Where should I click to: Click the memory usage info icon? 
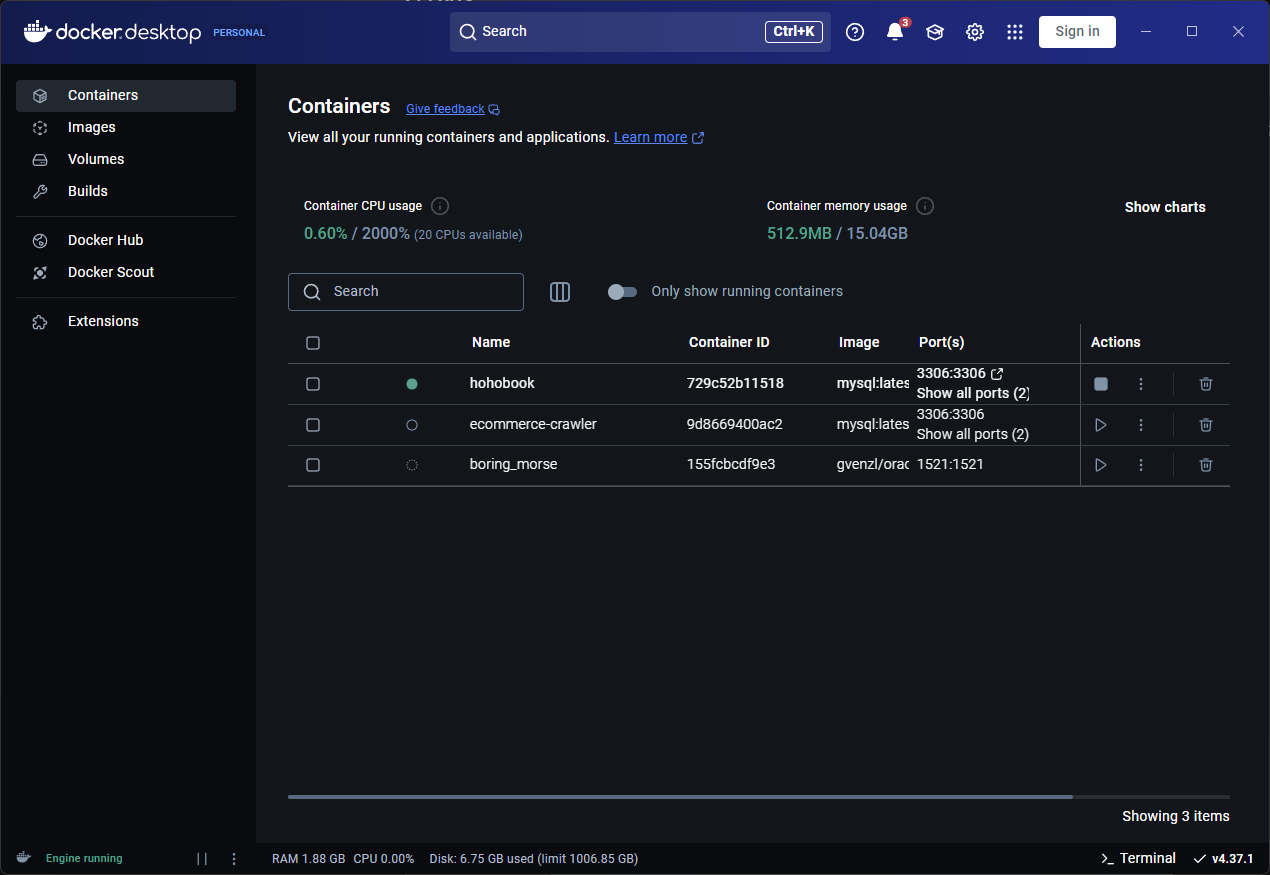925,206
